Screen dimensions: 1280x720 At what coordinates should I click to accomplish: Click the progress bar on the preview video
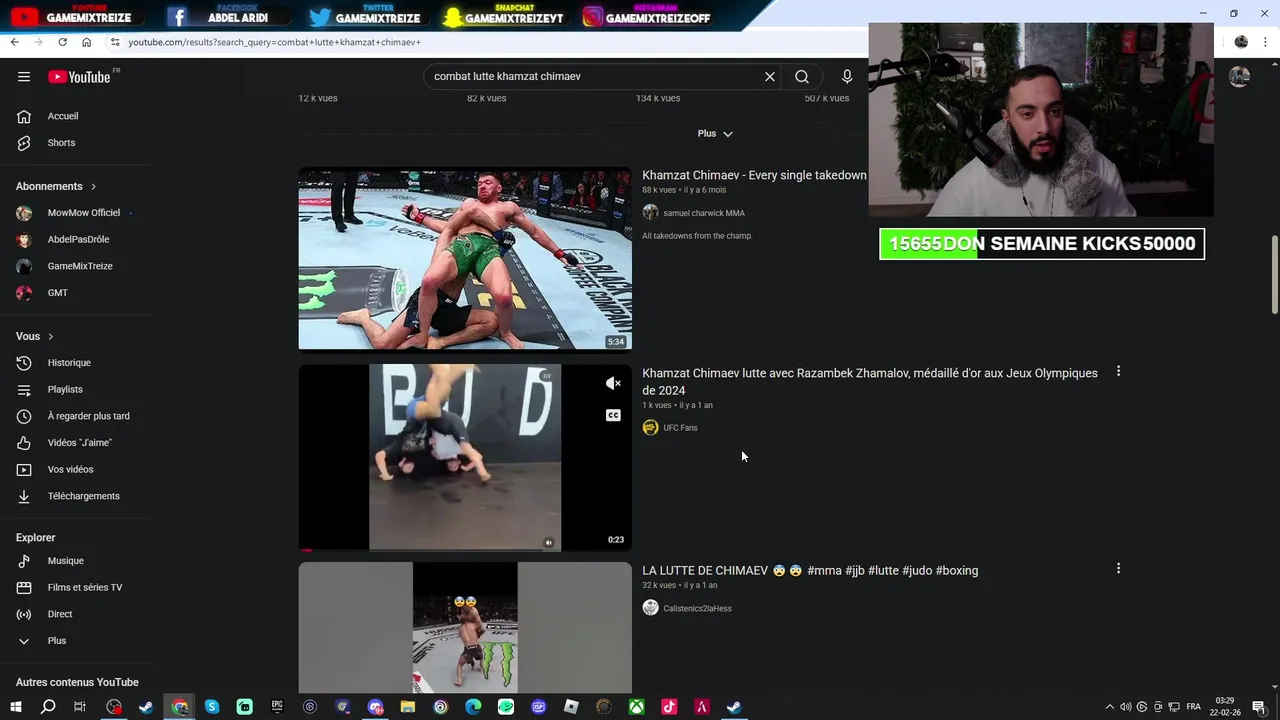pyautogui.click(x=465, y=550)
